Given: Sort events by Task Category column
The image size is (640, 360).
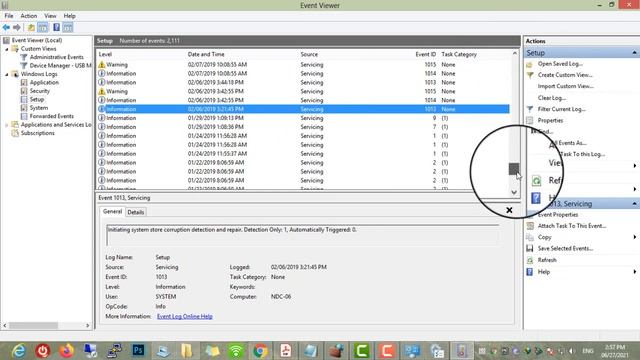Looking at the screenshot, I should pos(459,54).
